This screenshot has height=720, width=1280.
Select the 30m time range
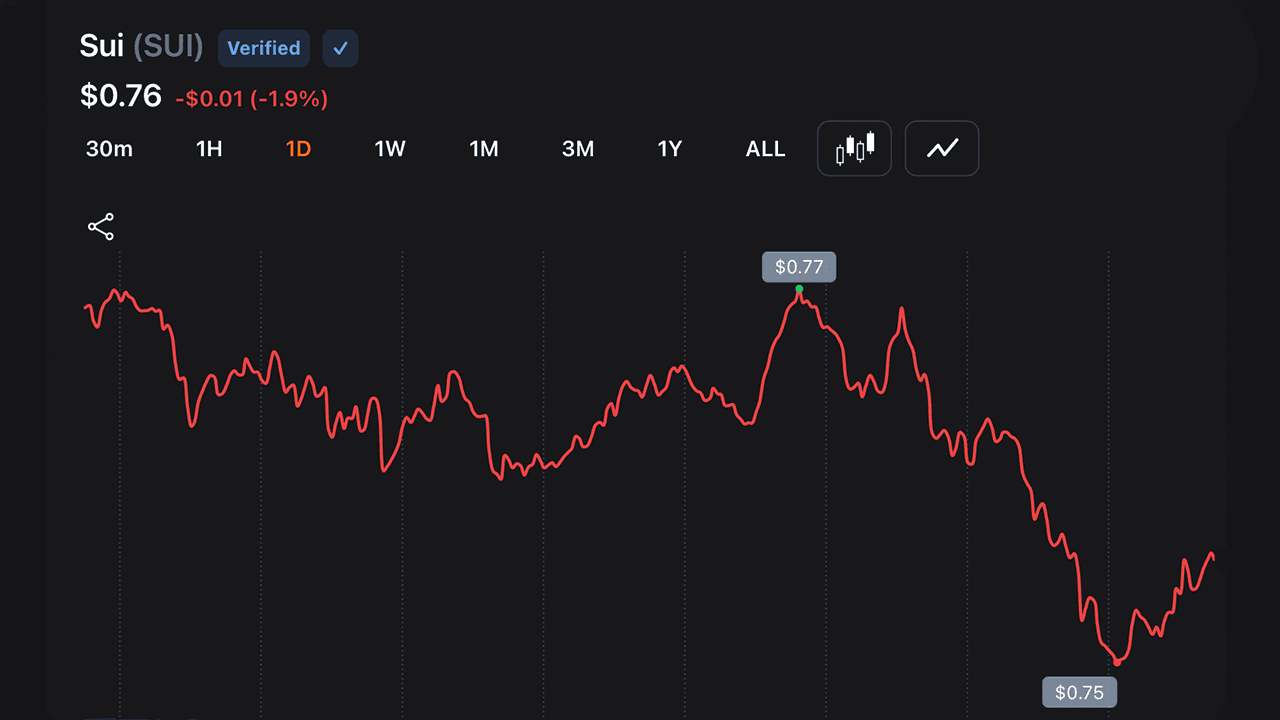click(109, 149)
